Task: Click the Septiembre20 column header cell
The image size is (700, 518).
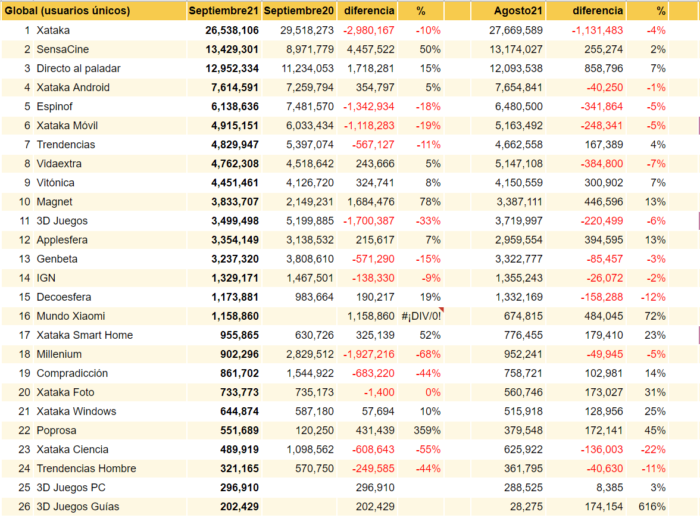Action: 299,11
